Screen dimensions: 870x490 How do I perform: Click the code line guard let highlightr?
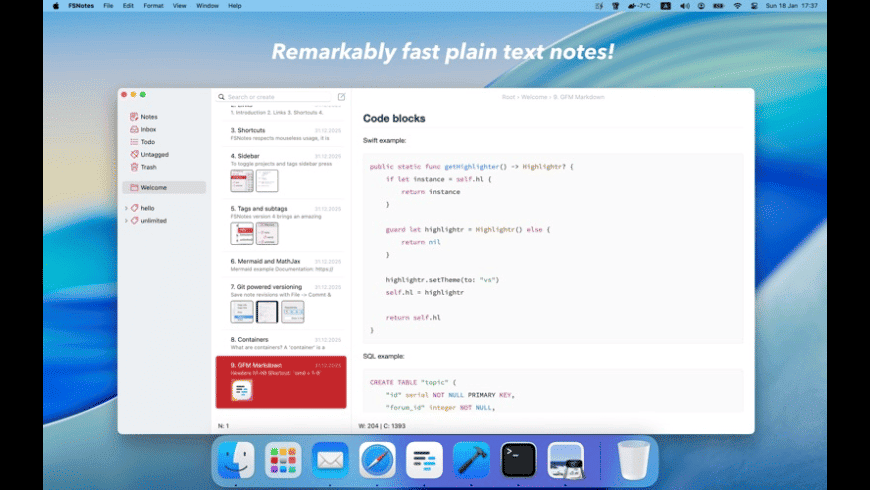point(468,229)
